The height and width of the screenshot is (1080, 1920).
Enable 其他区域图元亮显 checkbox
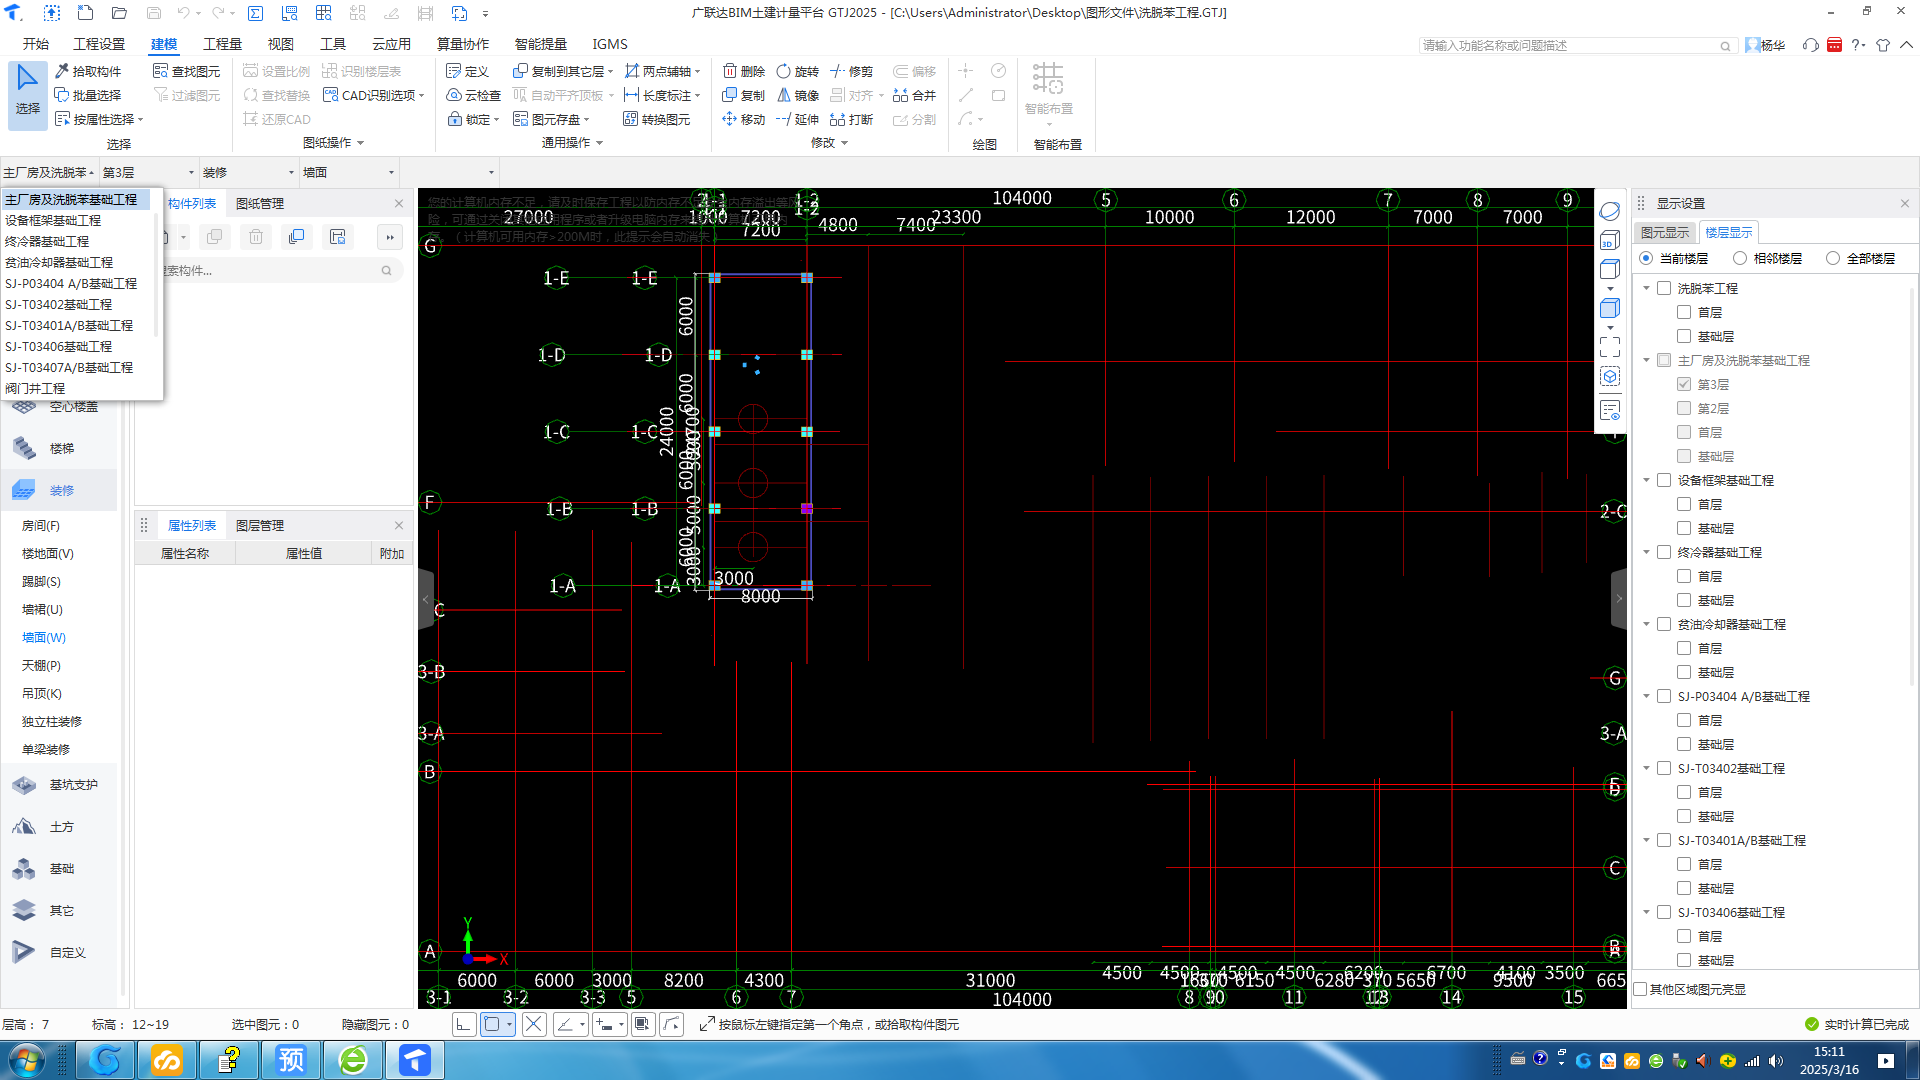[1640, 989]
